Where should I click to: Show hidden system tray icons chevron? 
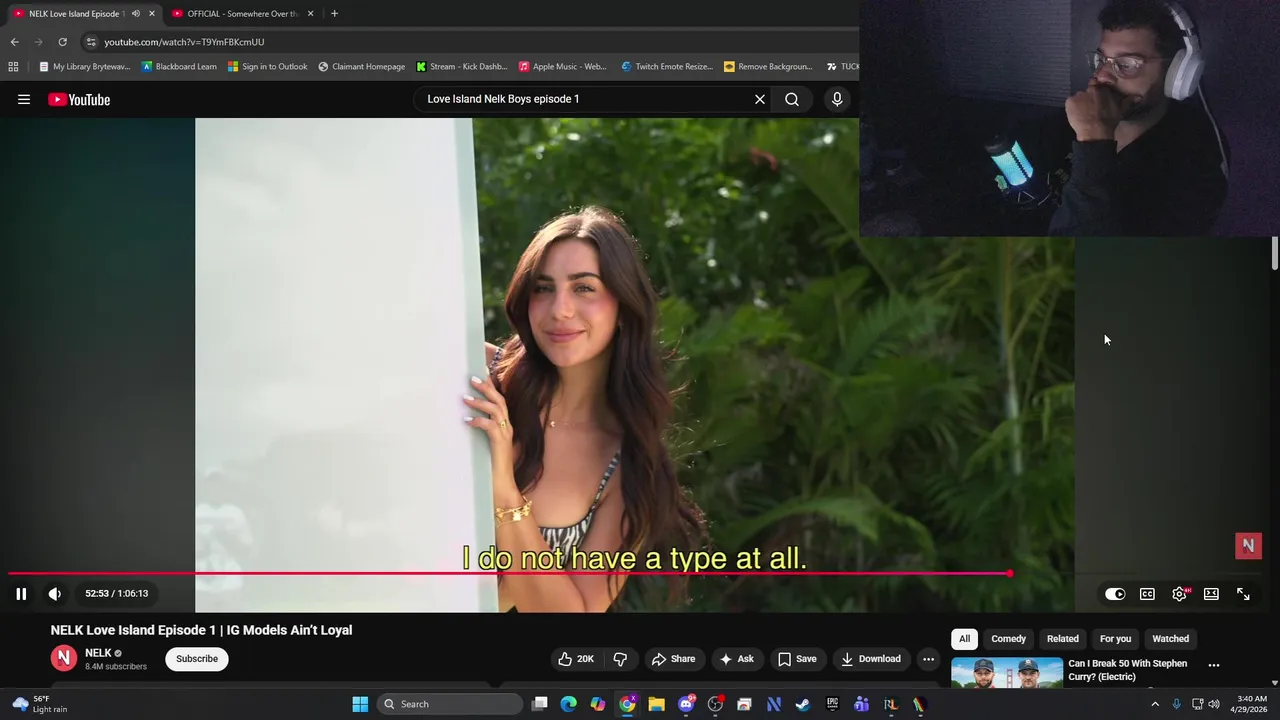click(1155, 704)
